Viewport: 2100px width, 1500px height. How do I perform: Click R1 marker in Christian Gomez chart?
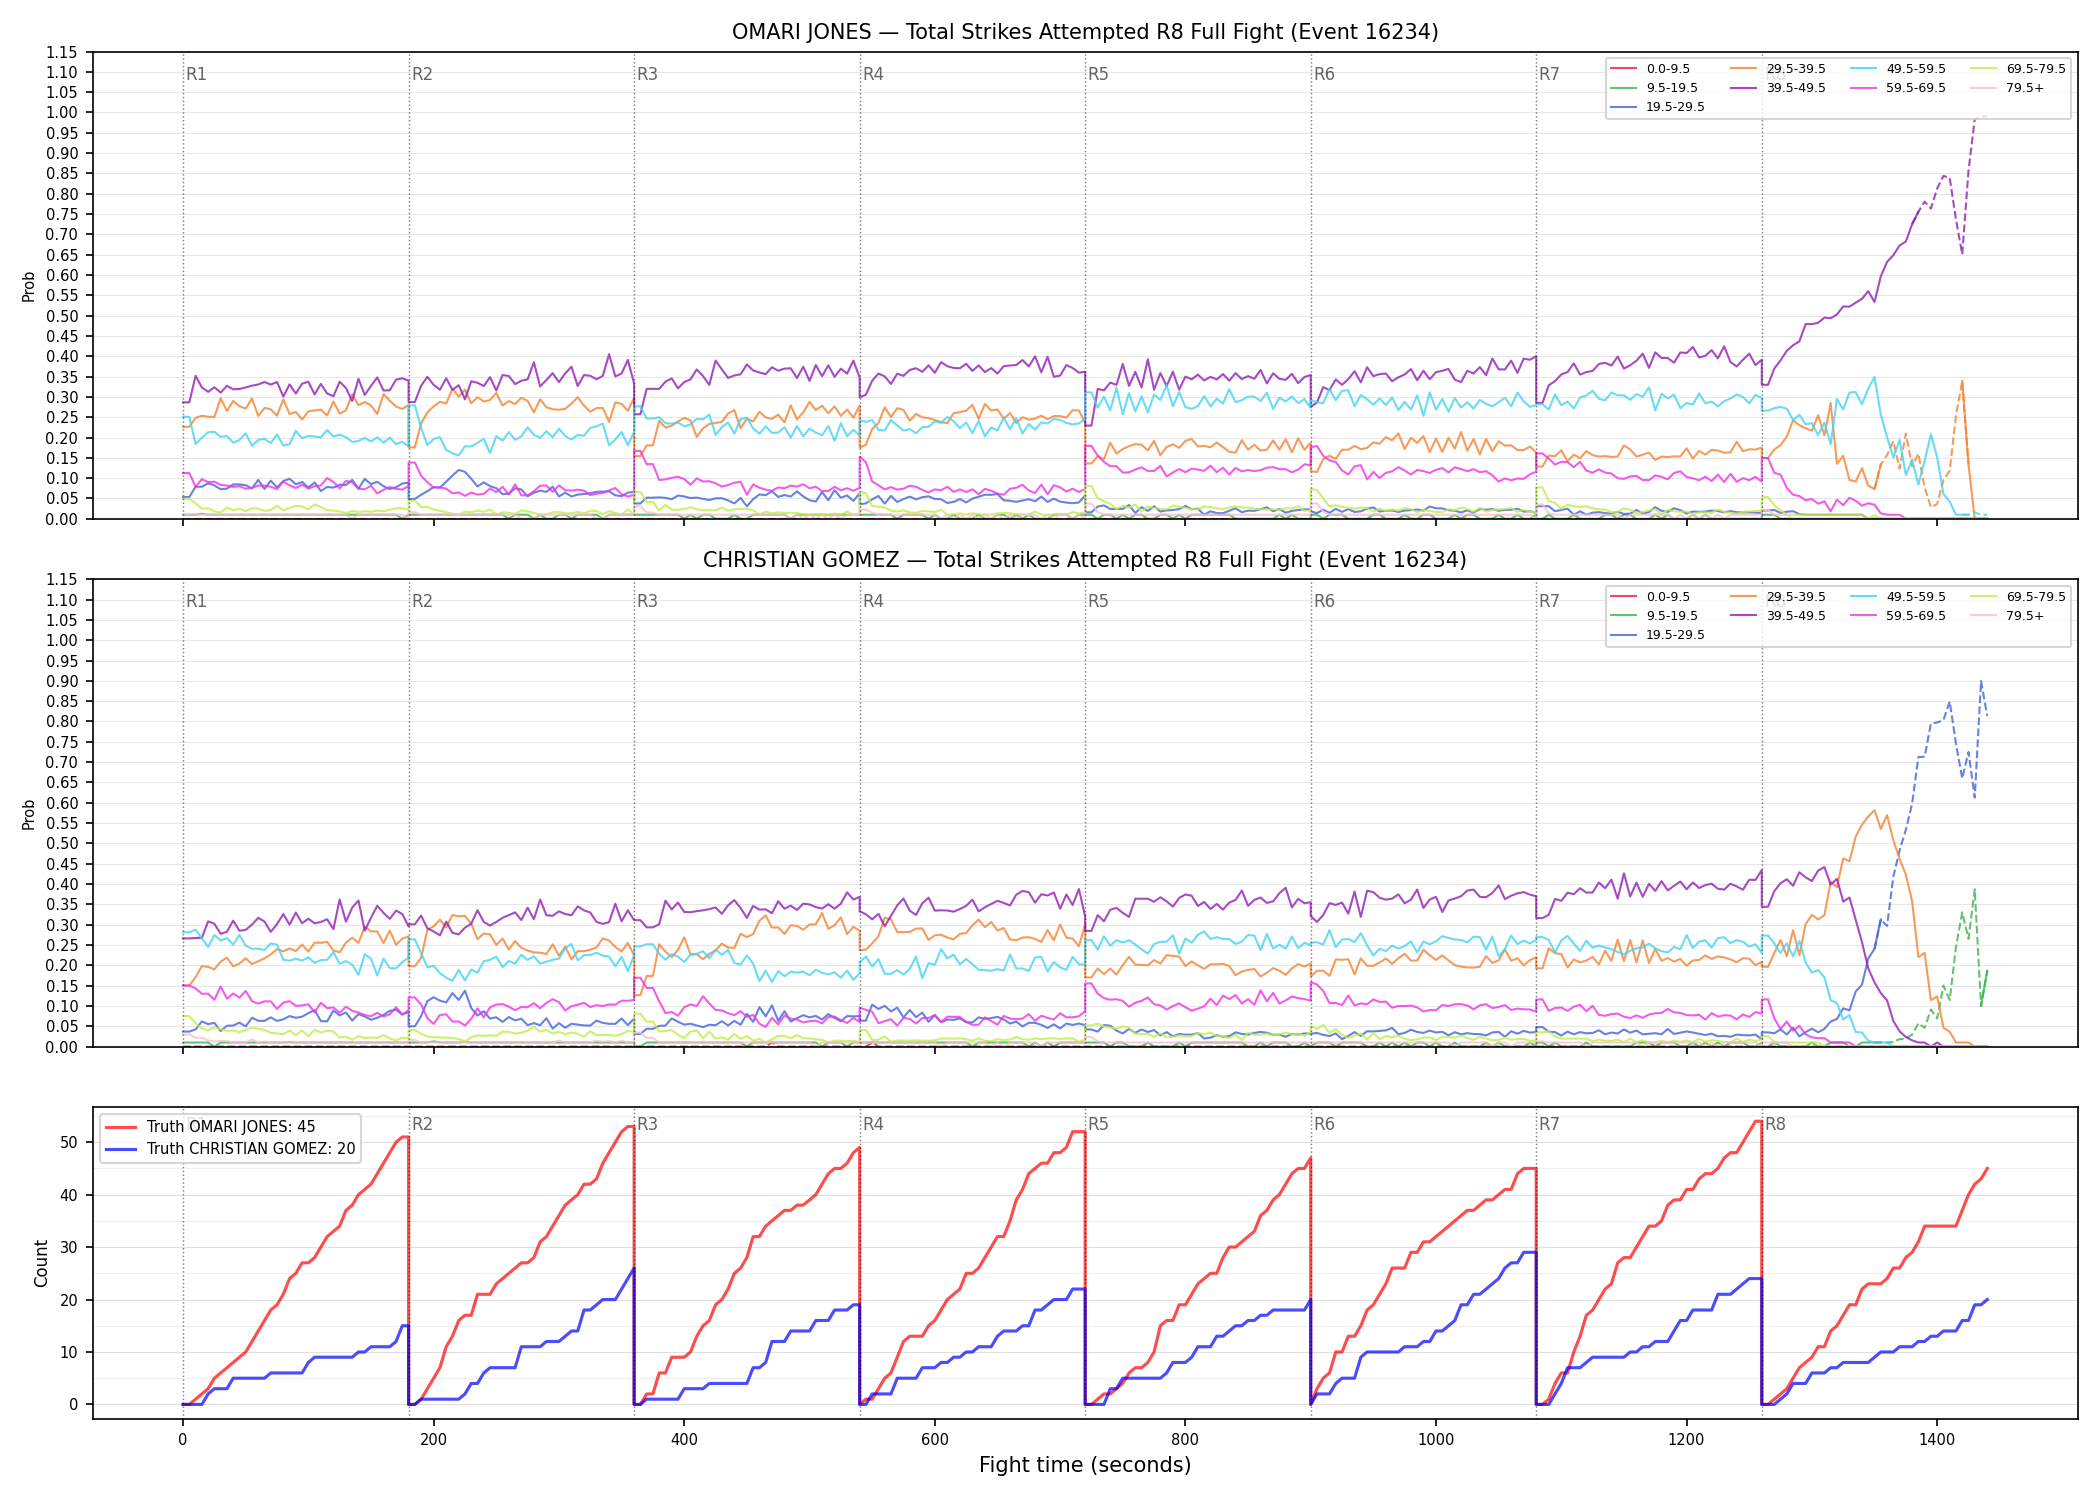tap(196, 601)
